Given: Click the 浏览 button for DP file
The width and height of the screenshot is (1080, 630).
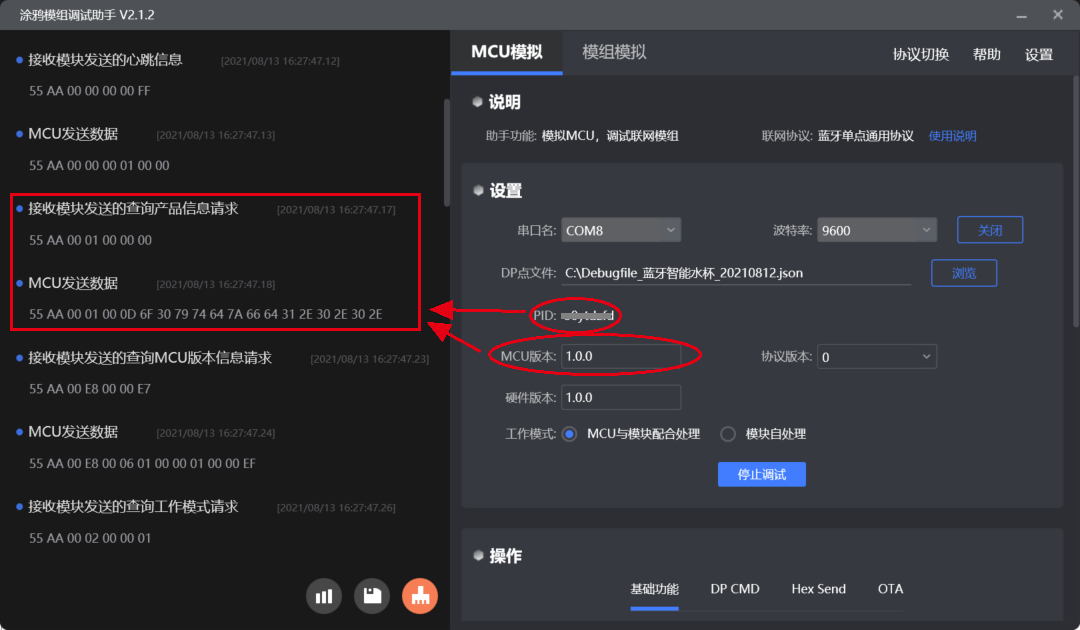Looking at the screenshot, I should click(964, 273).
